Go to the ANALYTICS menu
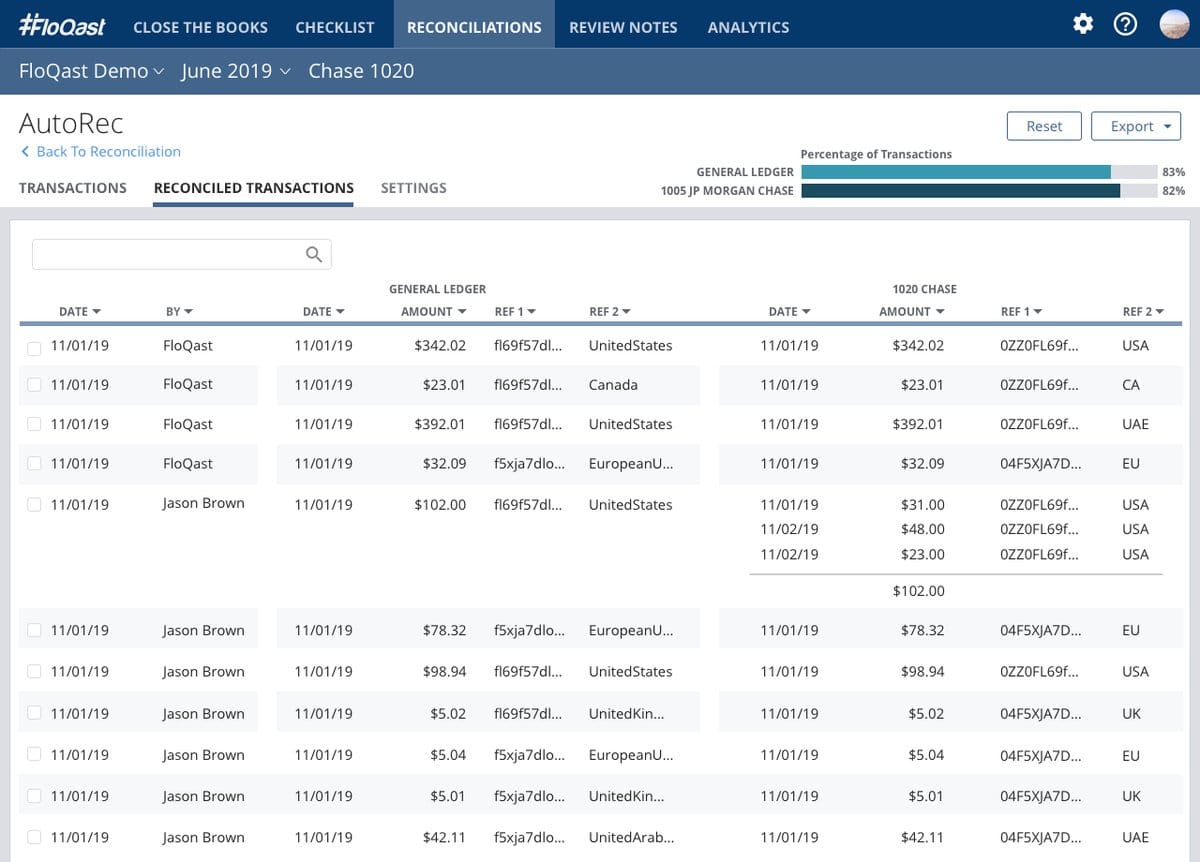The image size is (1200, 862). 748,27
